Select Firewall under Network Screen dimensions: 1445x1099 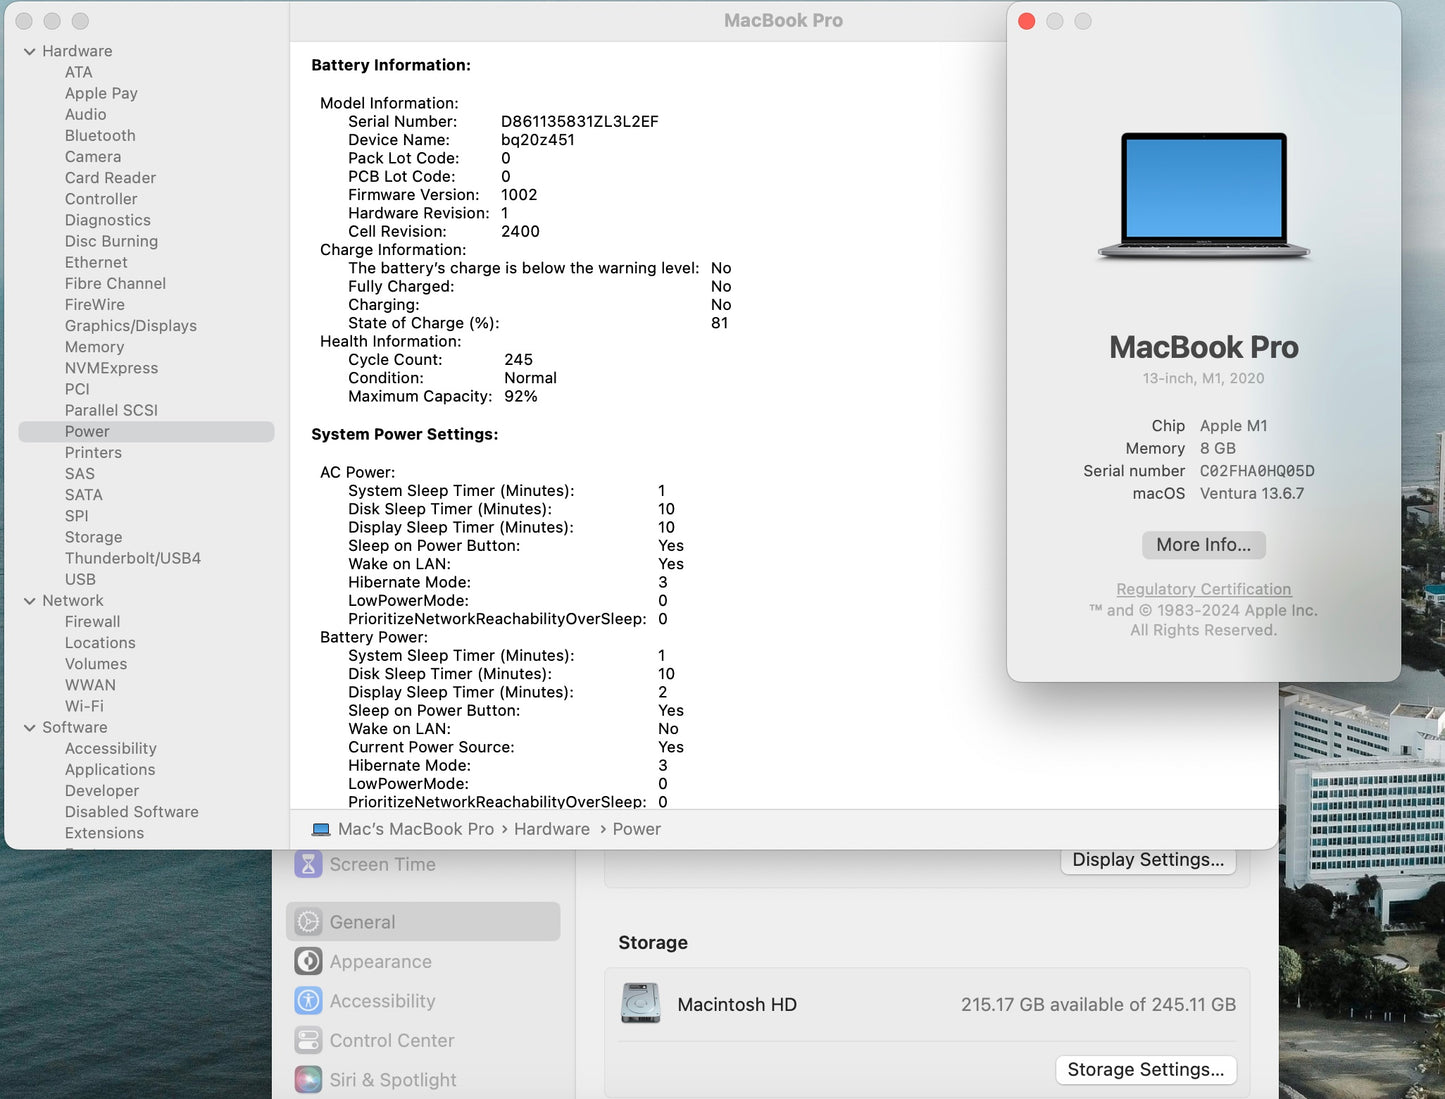tap(92, 622)
